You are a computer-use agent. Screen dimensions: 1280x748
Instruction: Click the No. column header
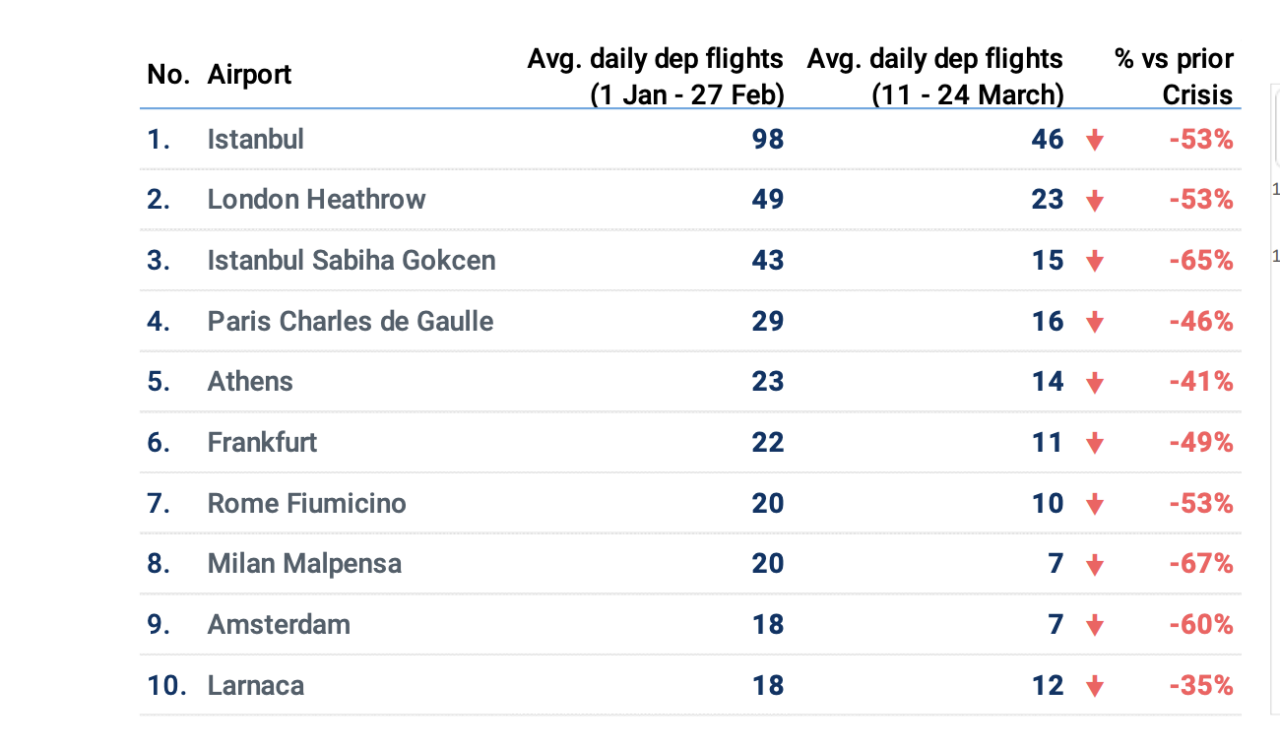click(168, 75)
